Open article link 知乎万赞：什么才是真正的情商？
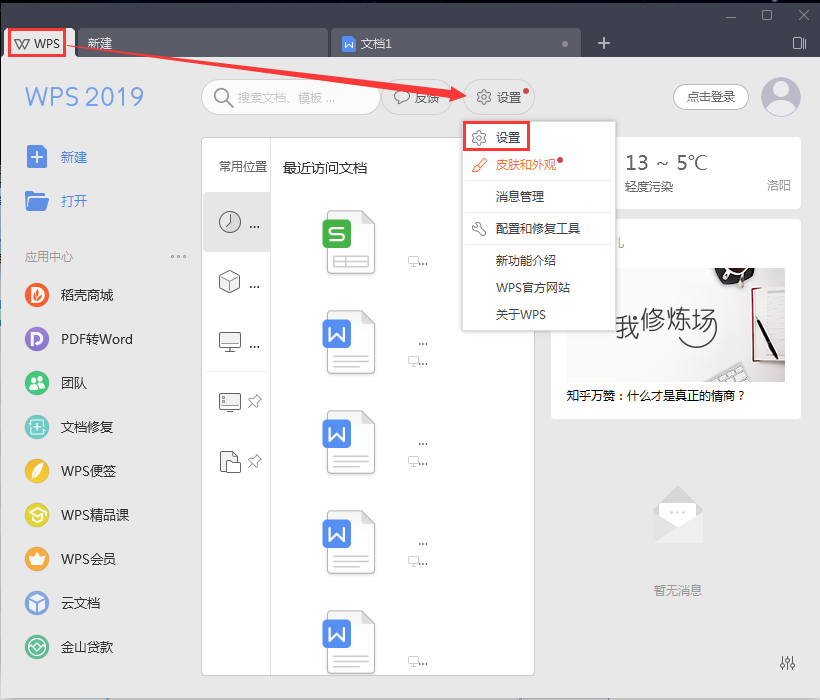 point(655,396)
